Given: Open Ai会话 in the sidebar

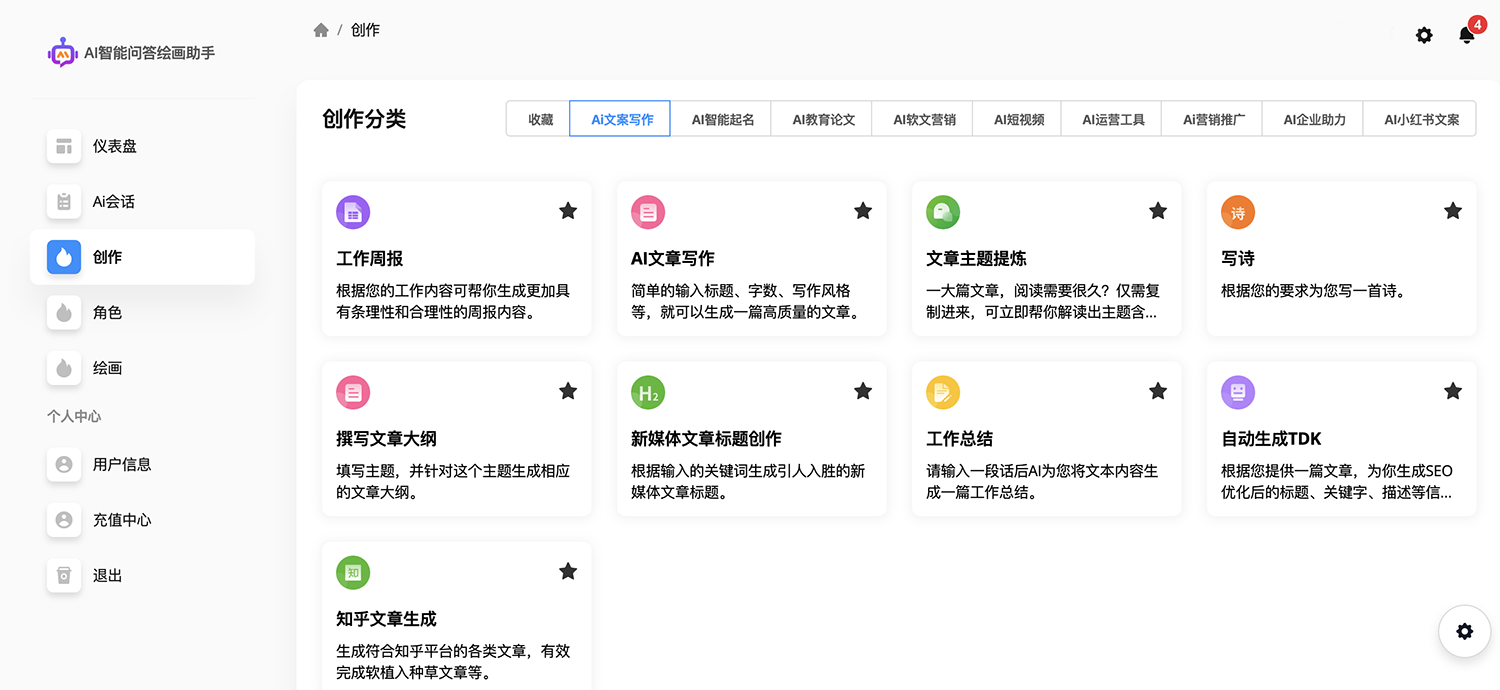Looking at the screenshot, I should pyautogui.click(x=113, y=201).
